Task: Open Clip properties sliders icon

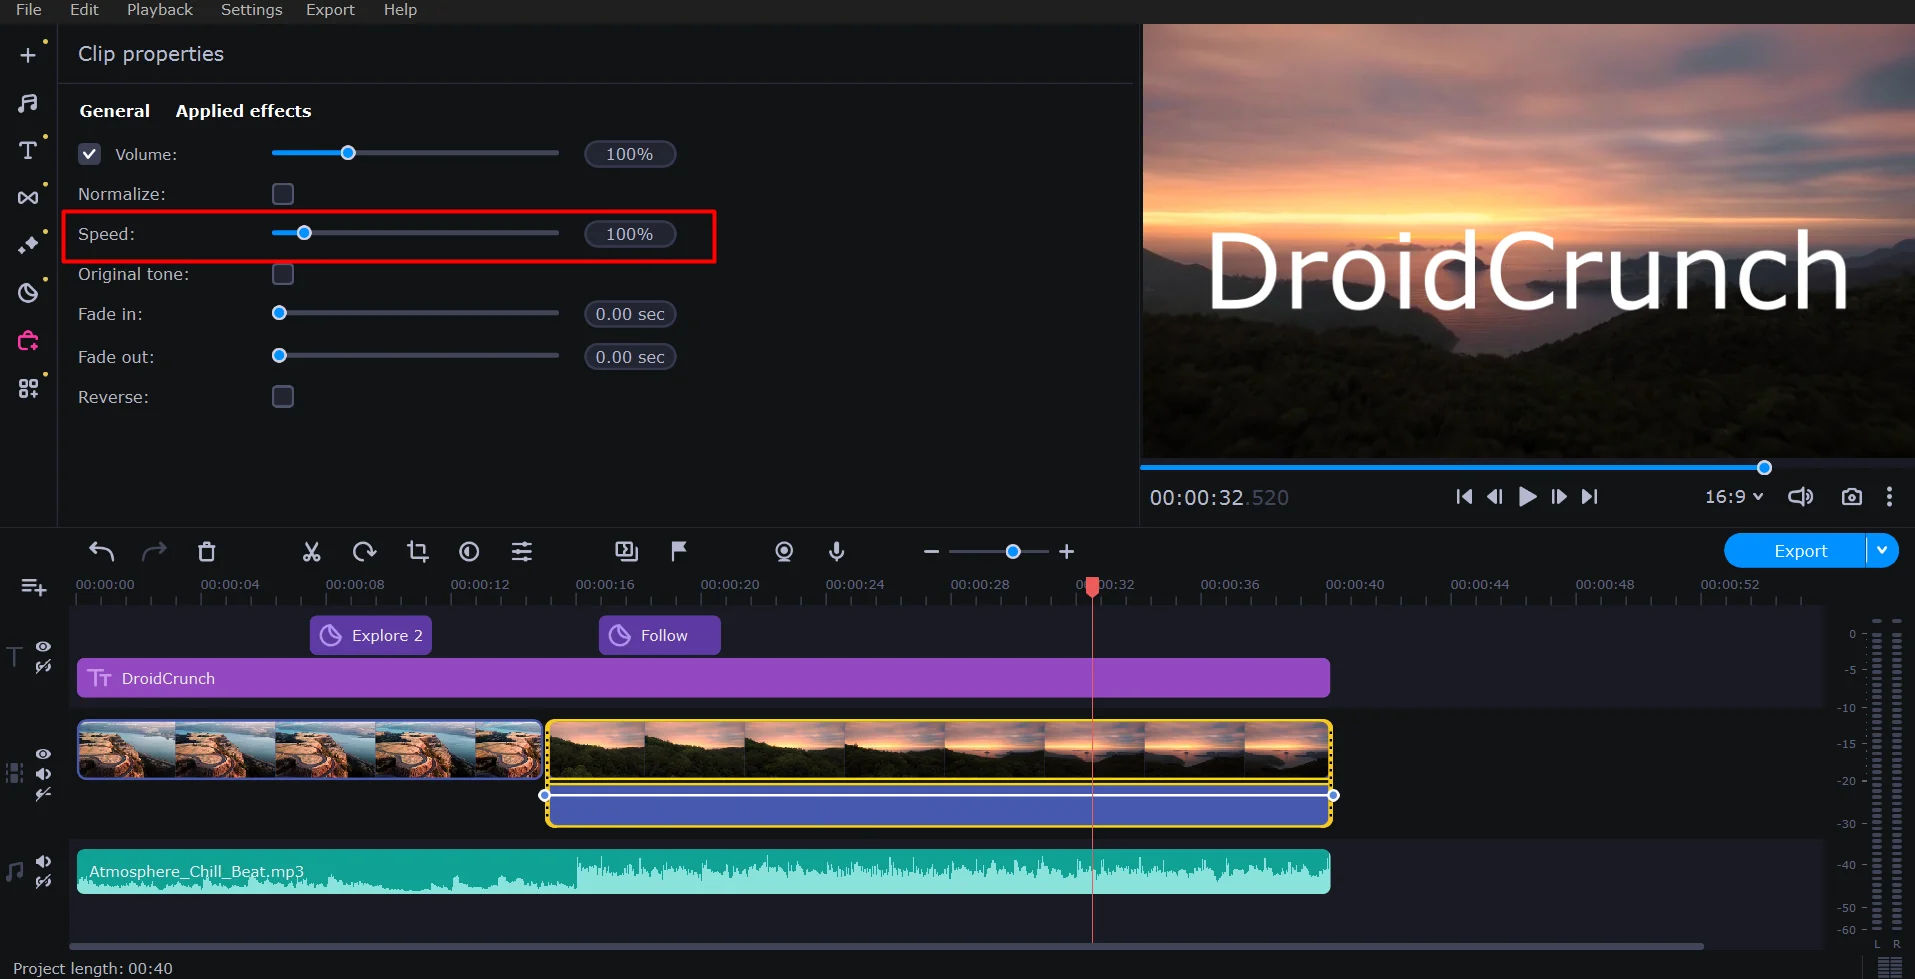Action: coord(522,551)
